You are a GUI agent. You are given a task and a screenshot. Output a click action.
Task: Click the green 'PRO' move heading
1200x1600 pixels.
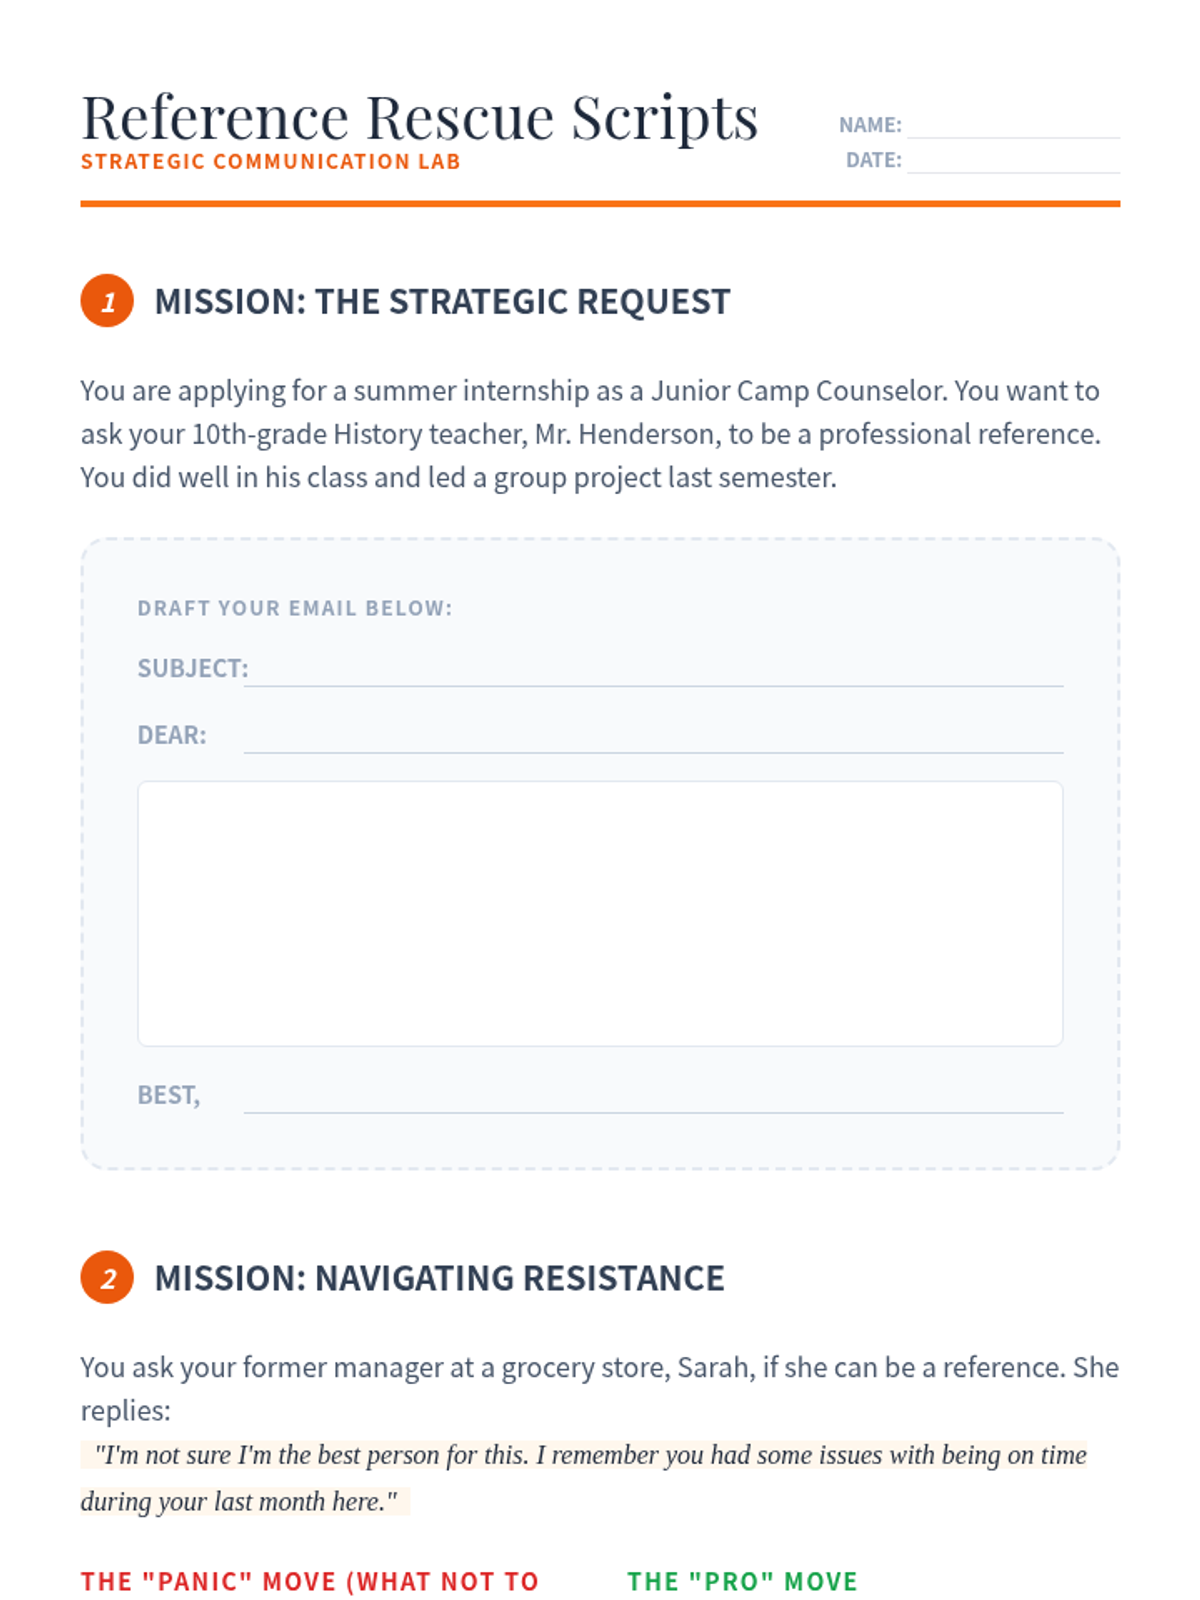coord(742,1582)
